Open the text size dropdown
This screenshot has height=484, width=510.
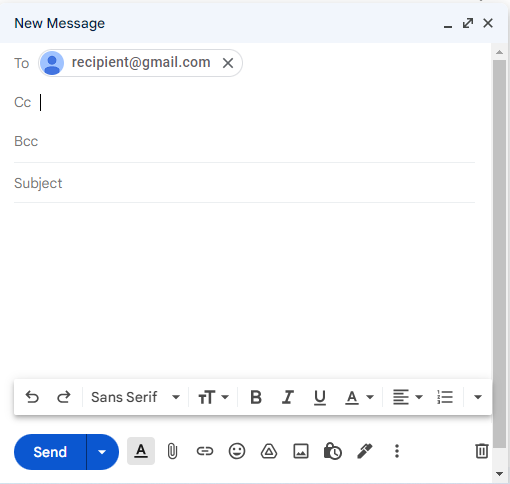pos(213,397)
